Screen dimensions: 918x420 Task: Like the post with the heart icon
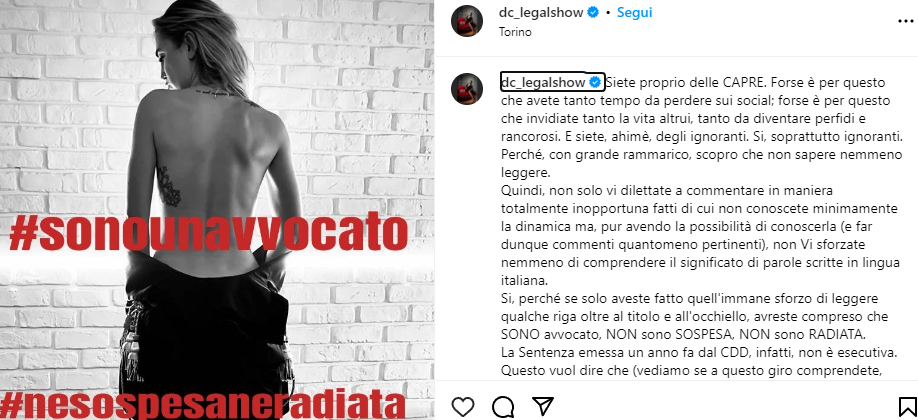click(463, 406)
